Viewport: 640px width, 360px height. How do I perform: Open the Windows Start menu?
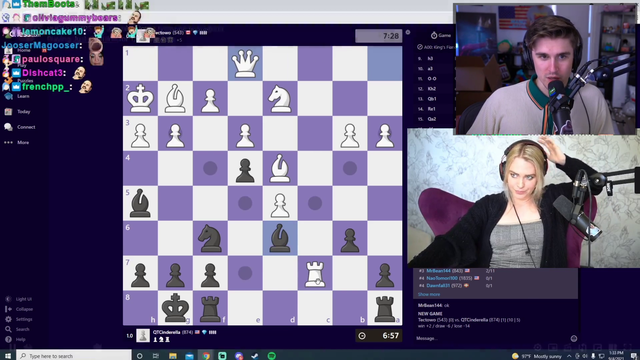click(x=8, y=356)
